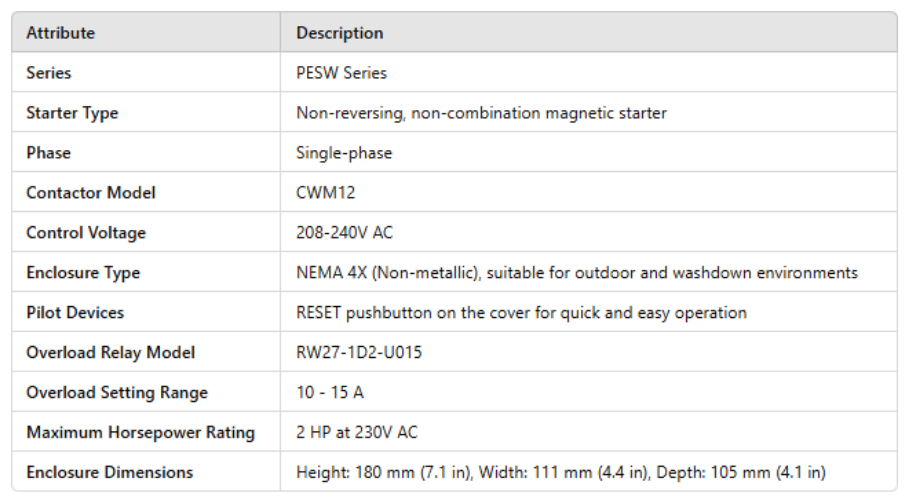Screen dimensions: 909x500
Task: Click the Single-phase value
Action: (x=344, y=153)
